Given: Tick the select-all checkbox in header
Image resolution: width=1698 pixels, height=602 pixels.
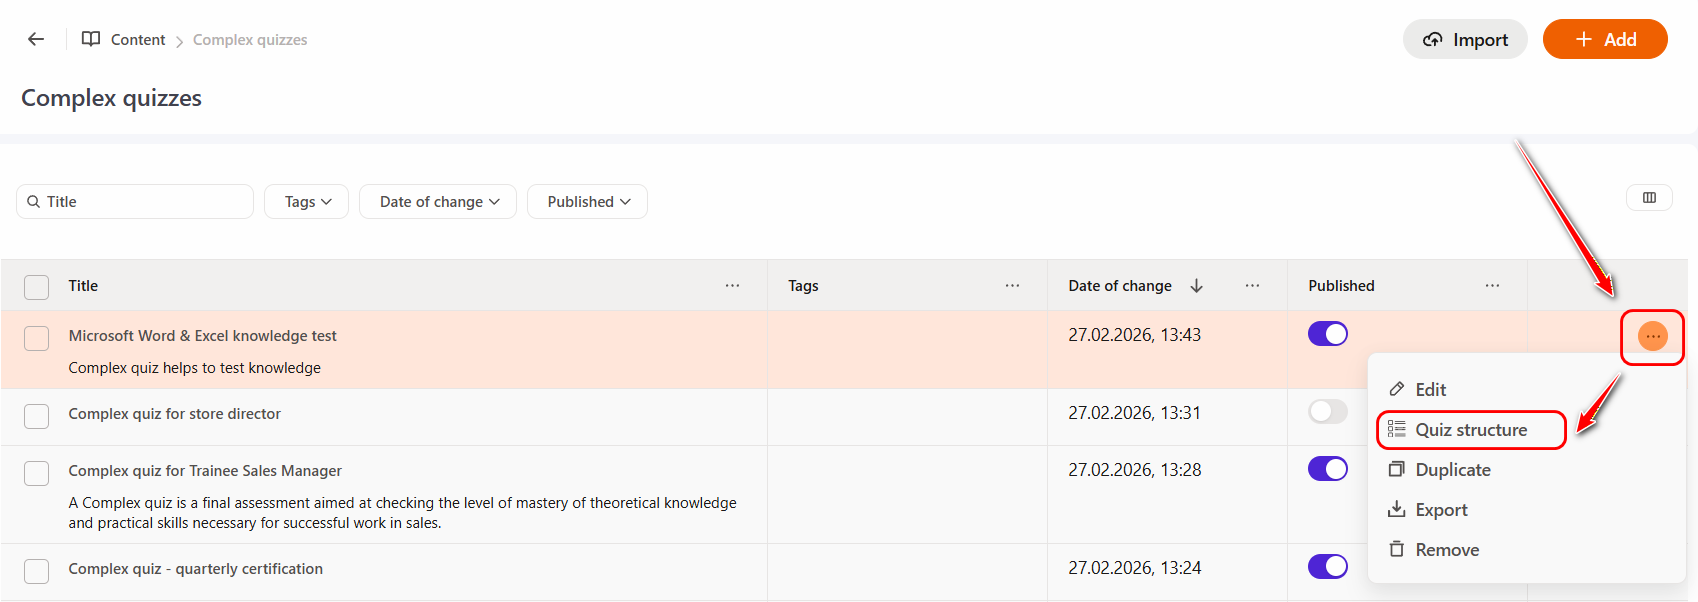Looking at the screenshot, I should pyautogui.click(x=37, y=287).
